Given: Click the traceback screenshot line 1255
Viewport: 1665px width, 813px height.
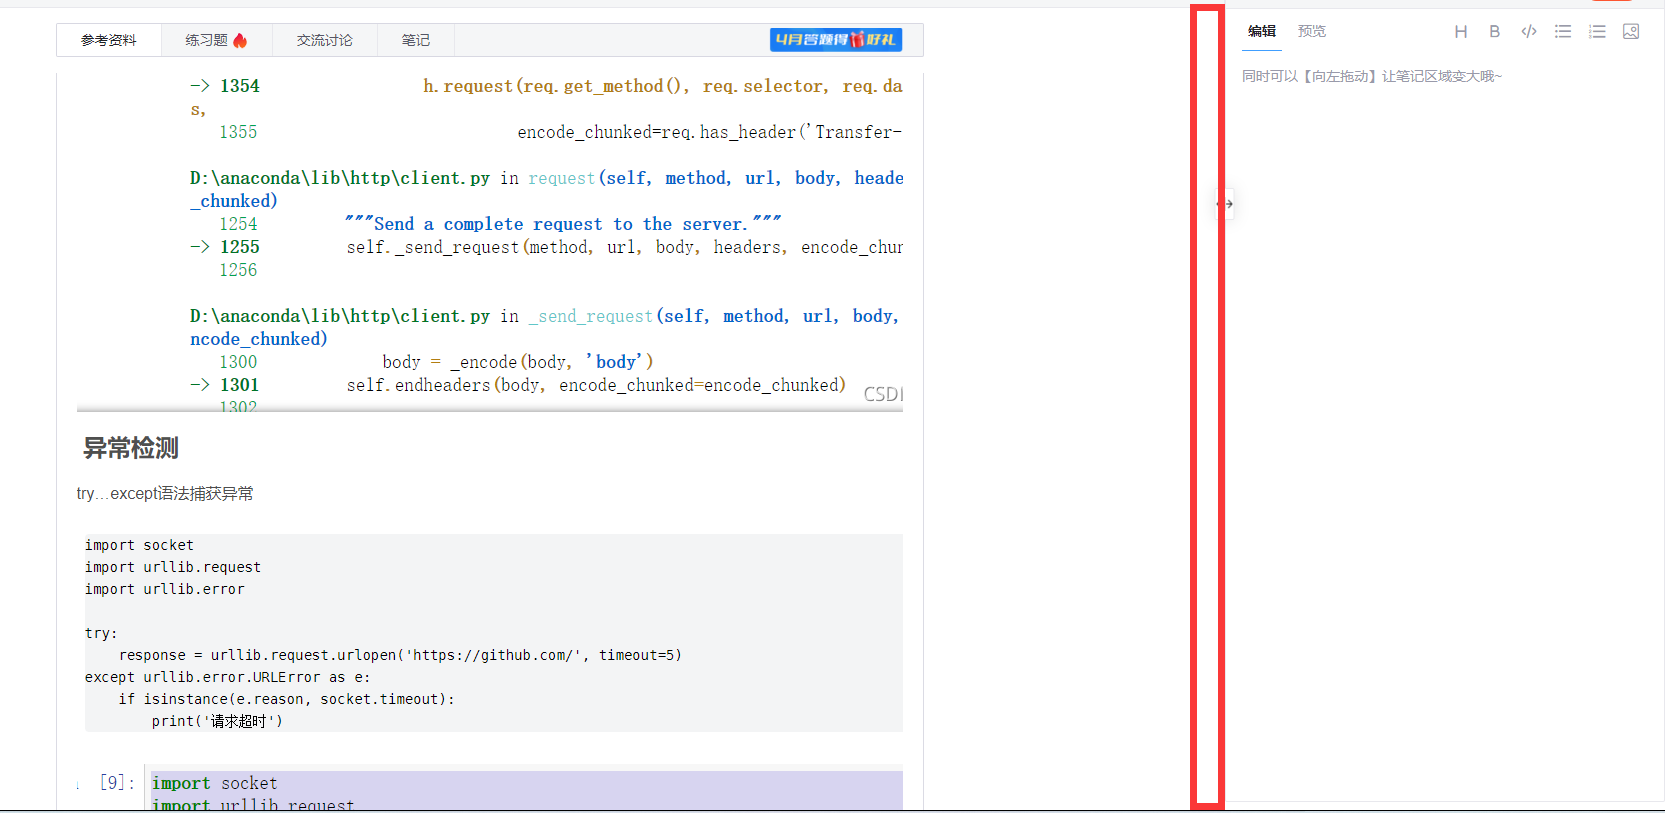Looking at the screenshot, I should pyautogui.click(x=546, y=247).
